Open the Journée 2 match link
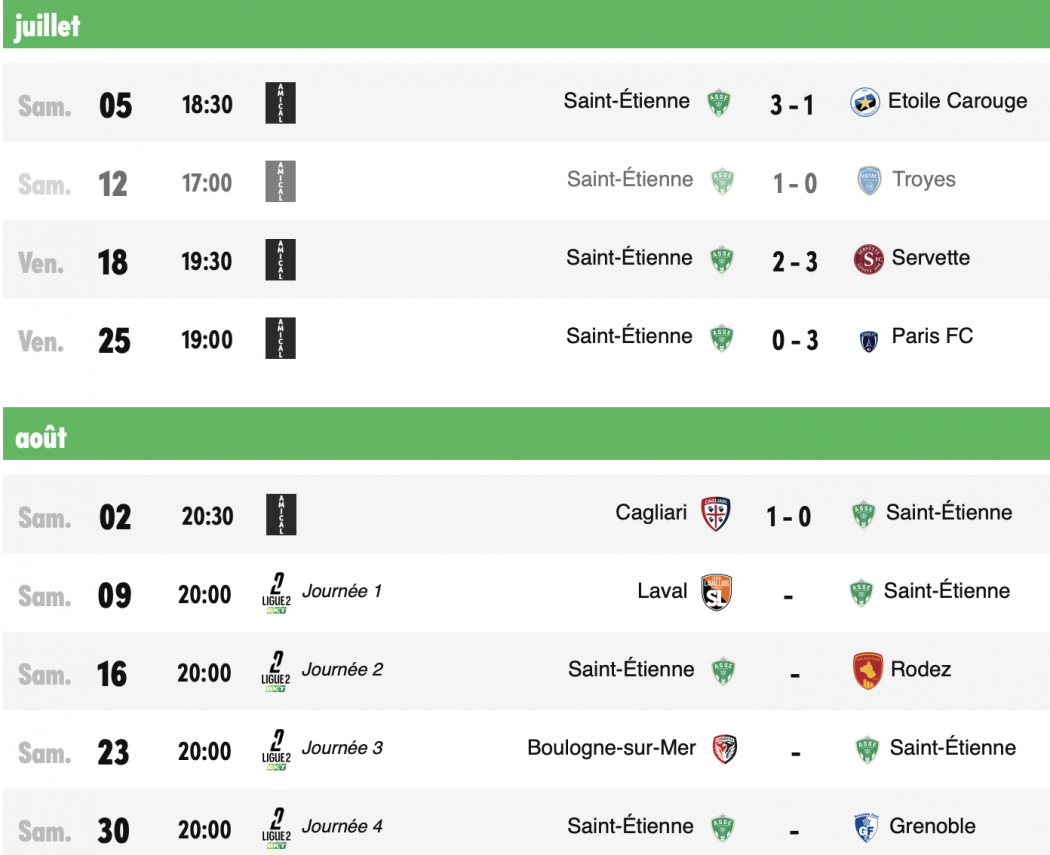 [342, 670]
